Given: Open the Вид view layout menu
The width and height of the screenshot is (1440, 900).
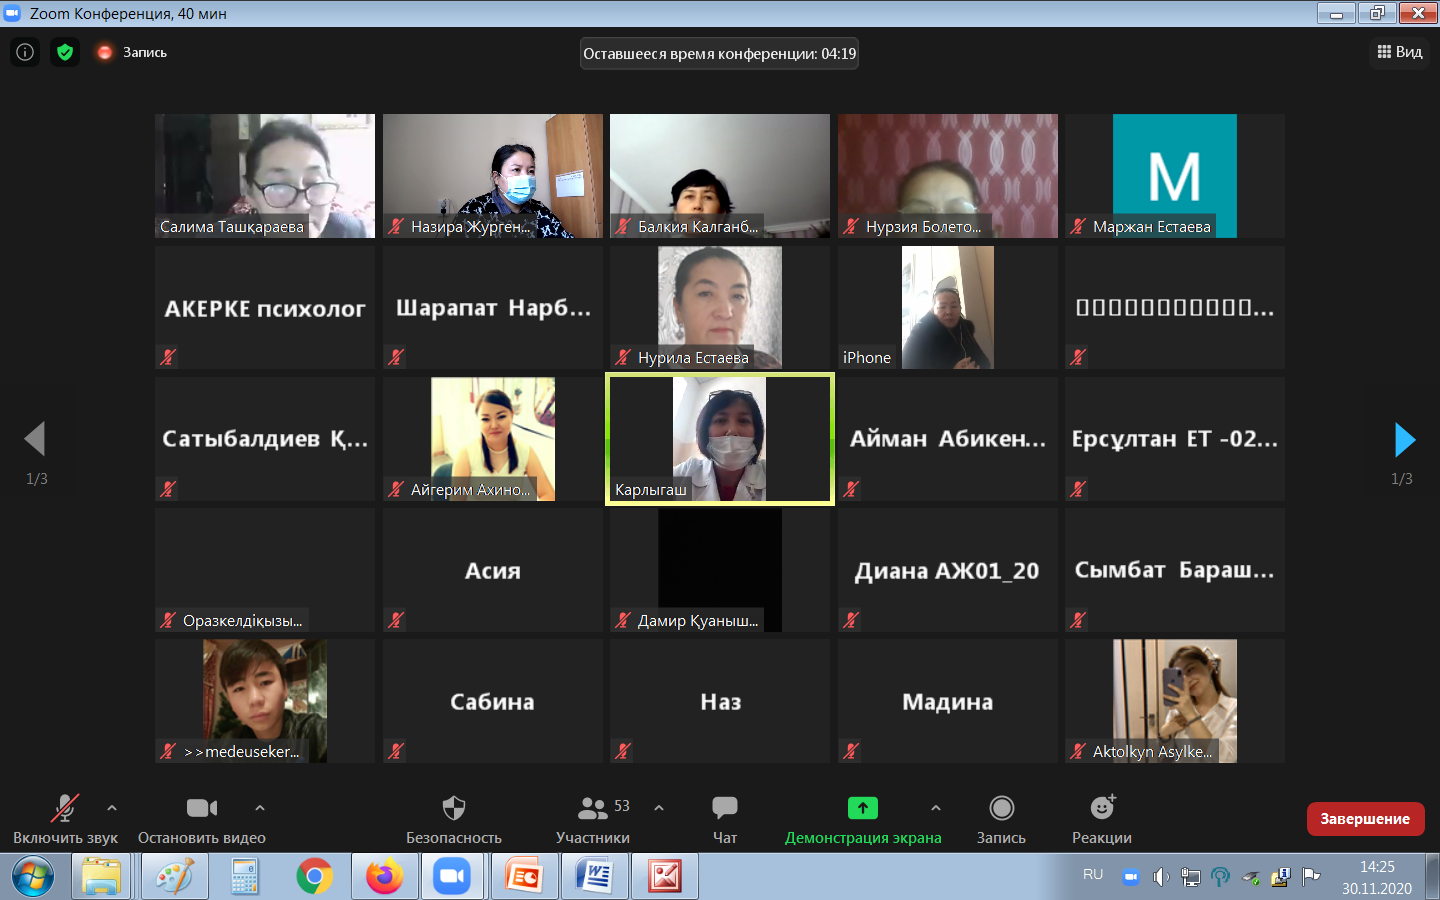Looking at the screenshot, I should 1399,52.
